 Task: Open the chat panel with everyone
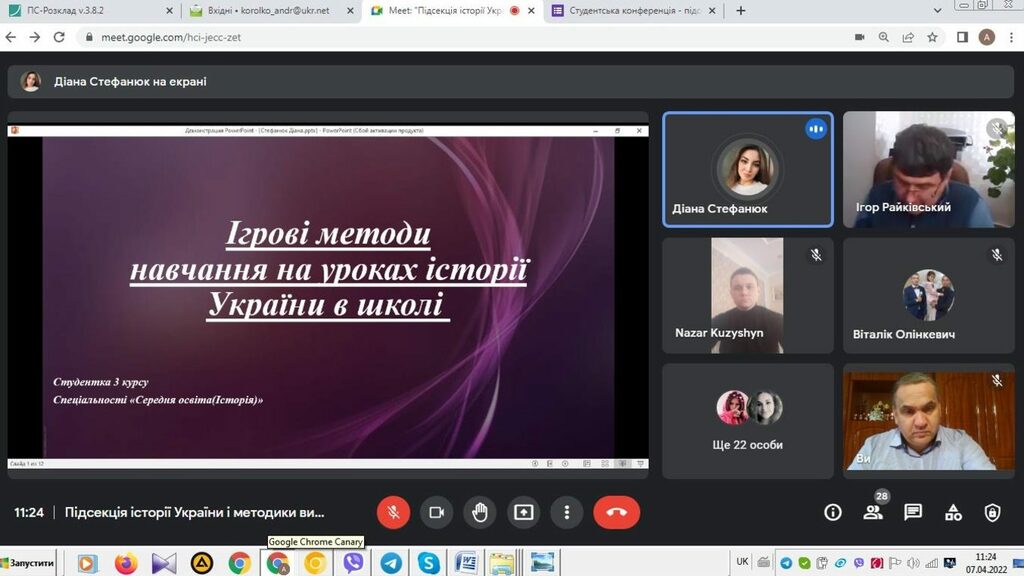tap(913, 512)
